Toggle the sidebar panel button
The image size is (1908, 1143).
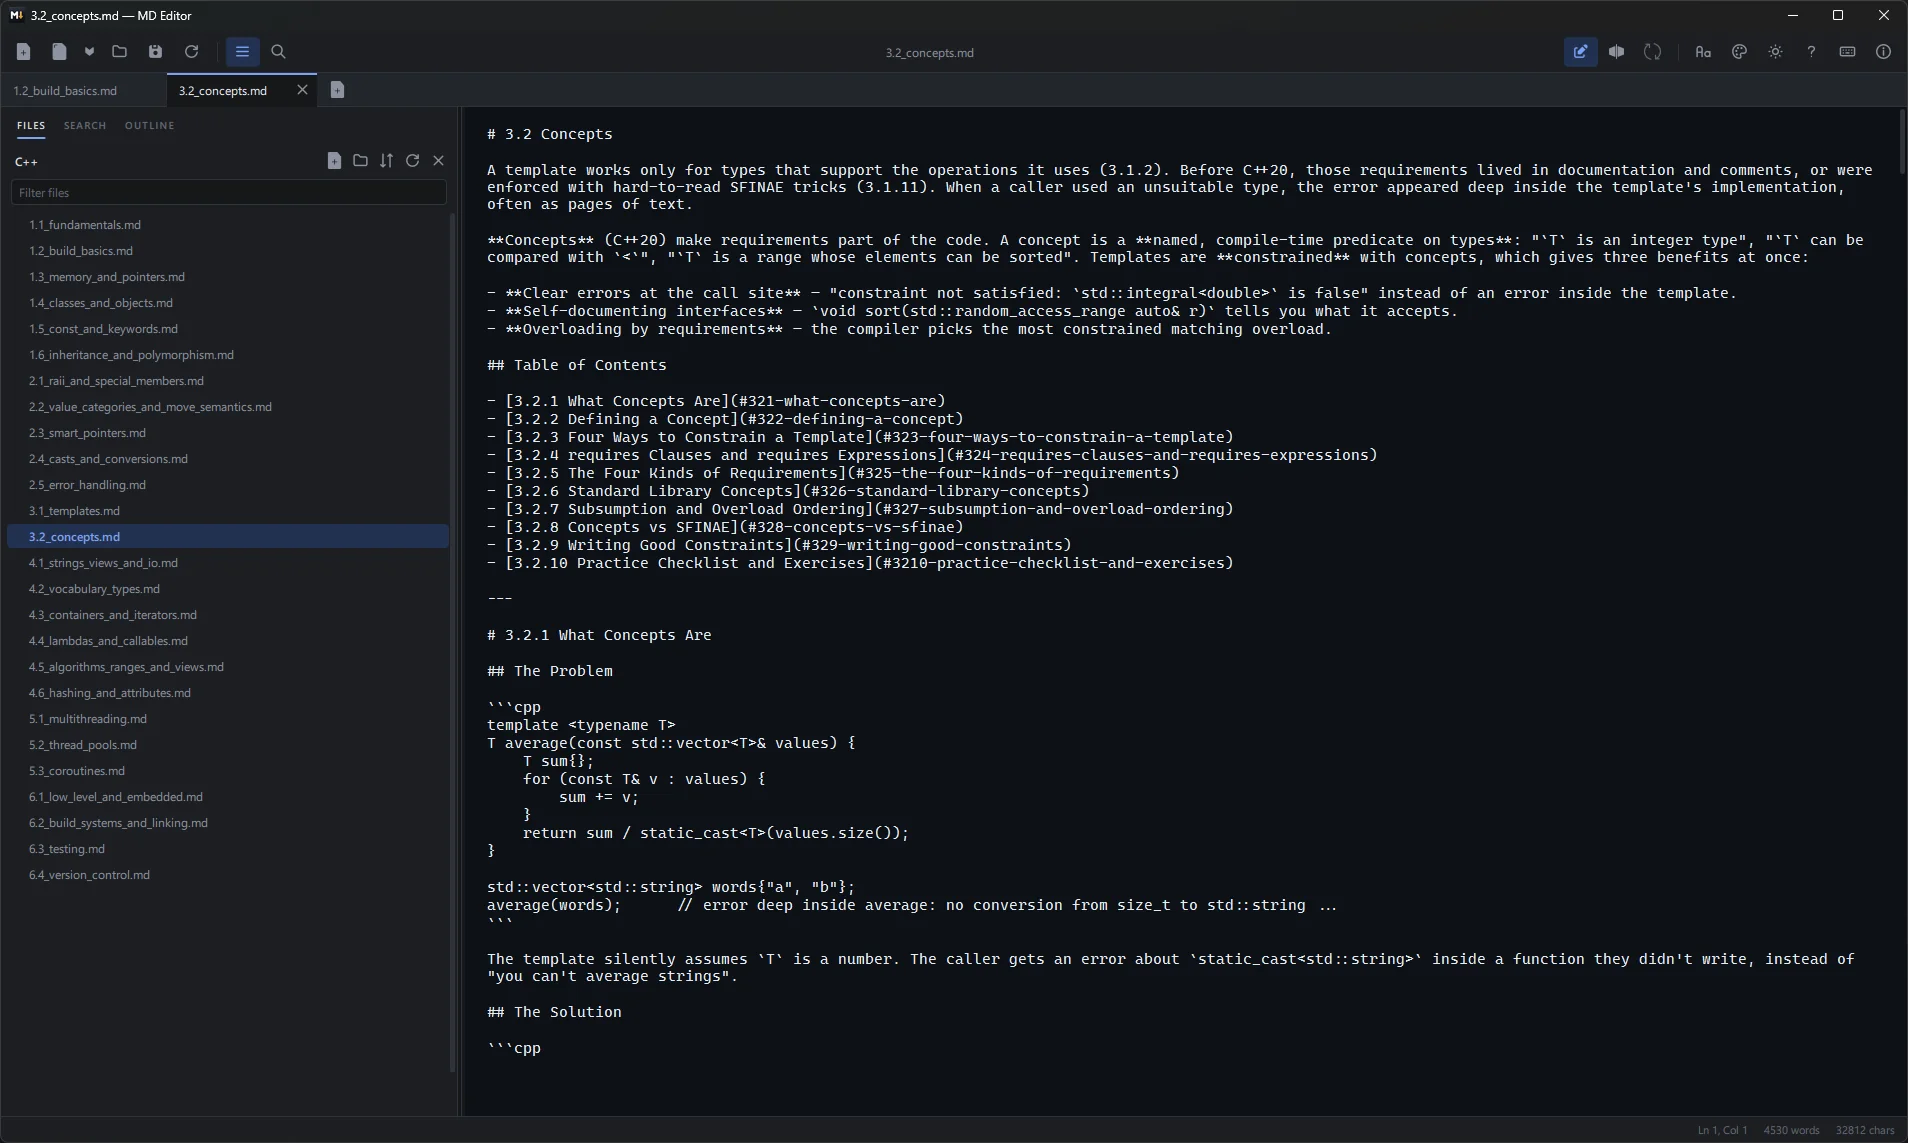pyautogui.click(x=242, y=52)
